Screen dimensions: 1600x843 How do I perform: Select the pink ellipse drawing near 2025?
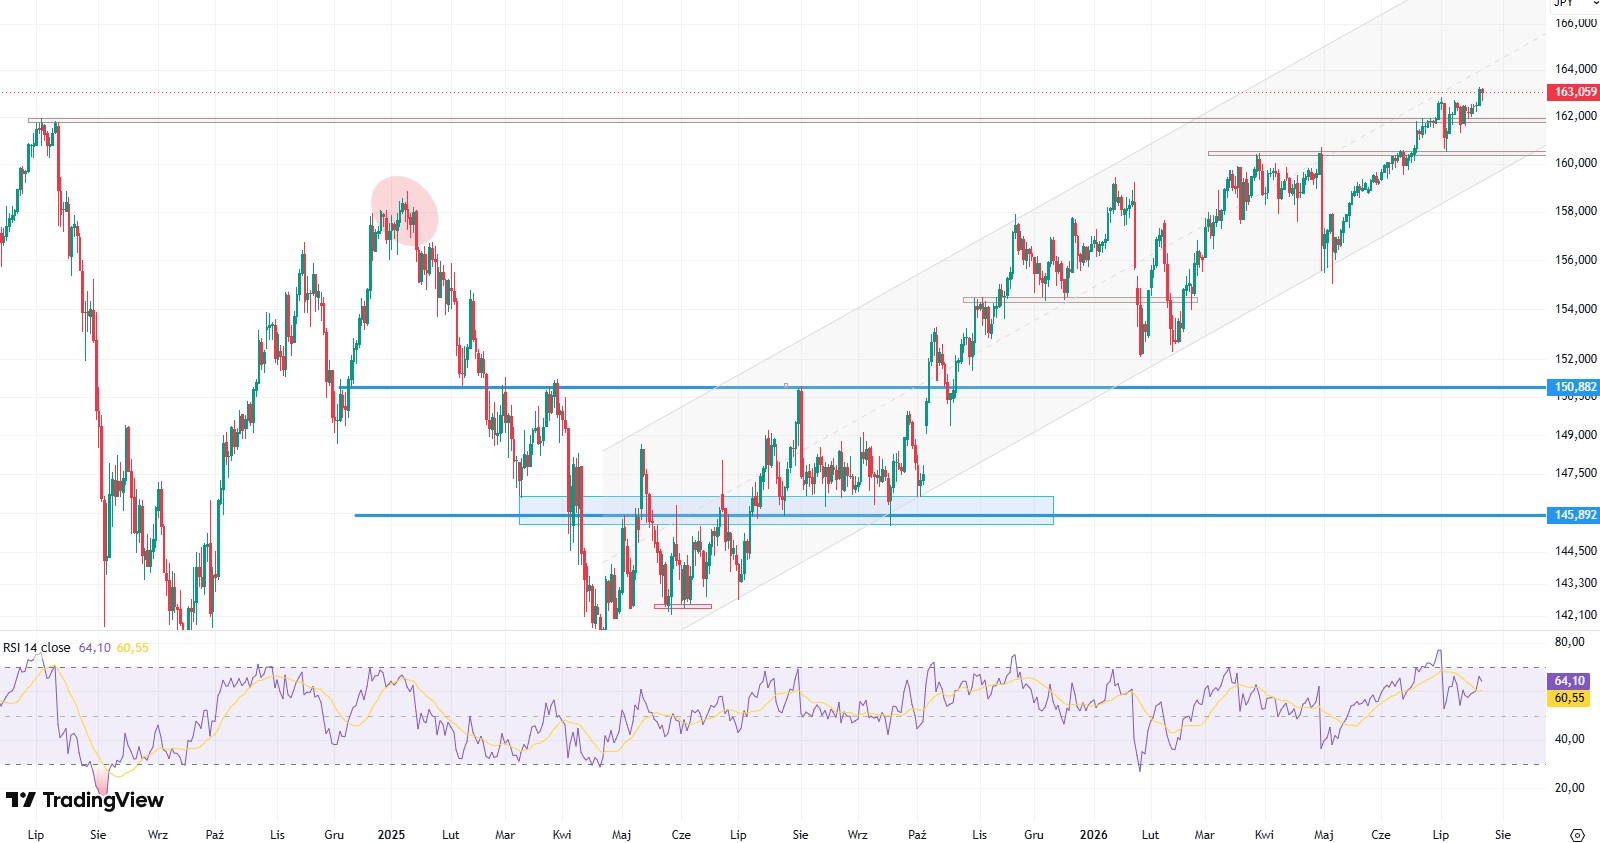(404, 211)
